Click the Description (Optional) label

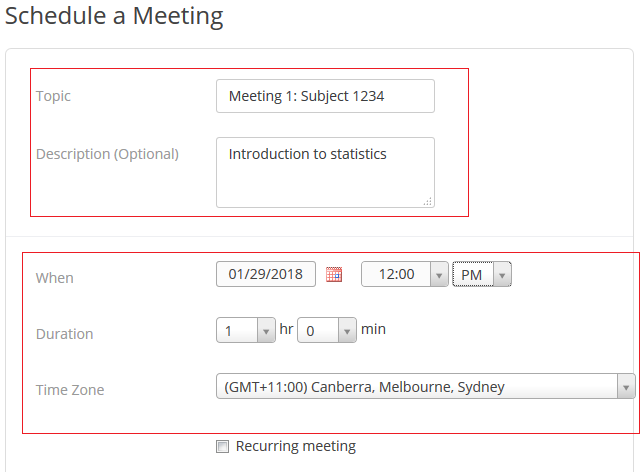(107, 154)
